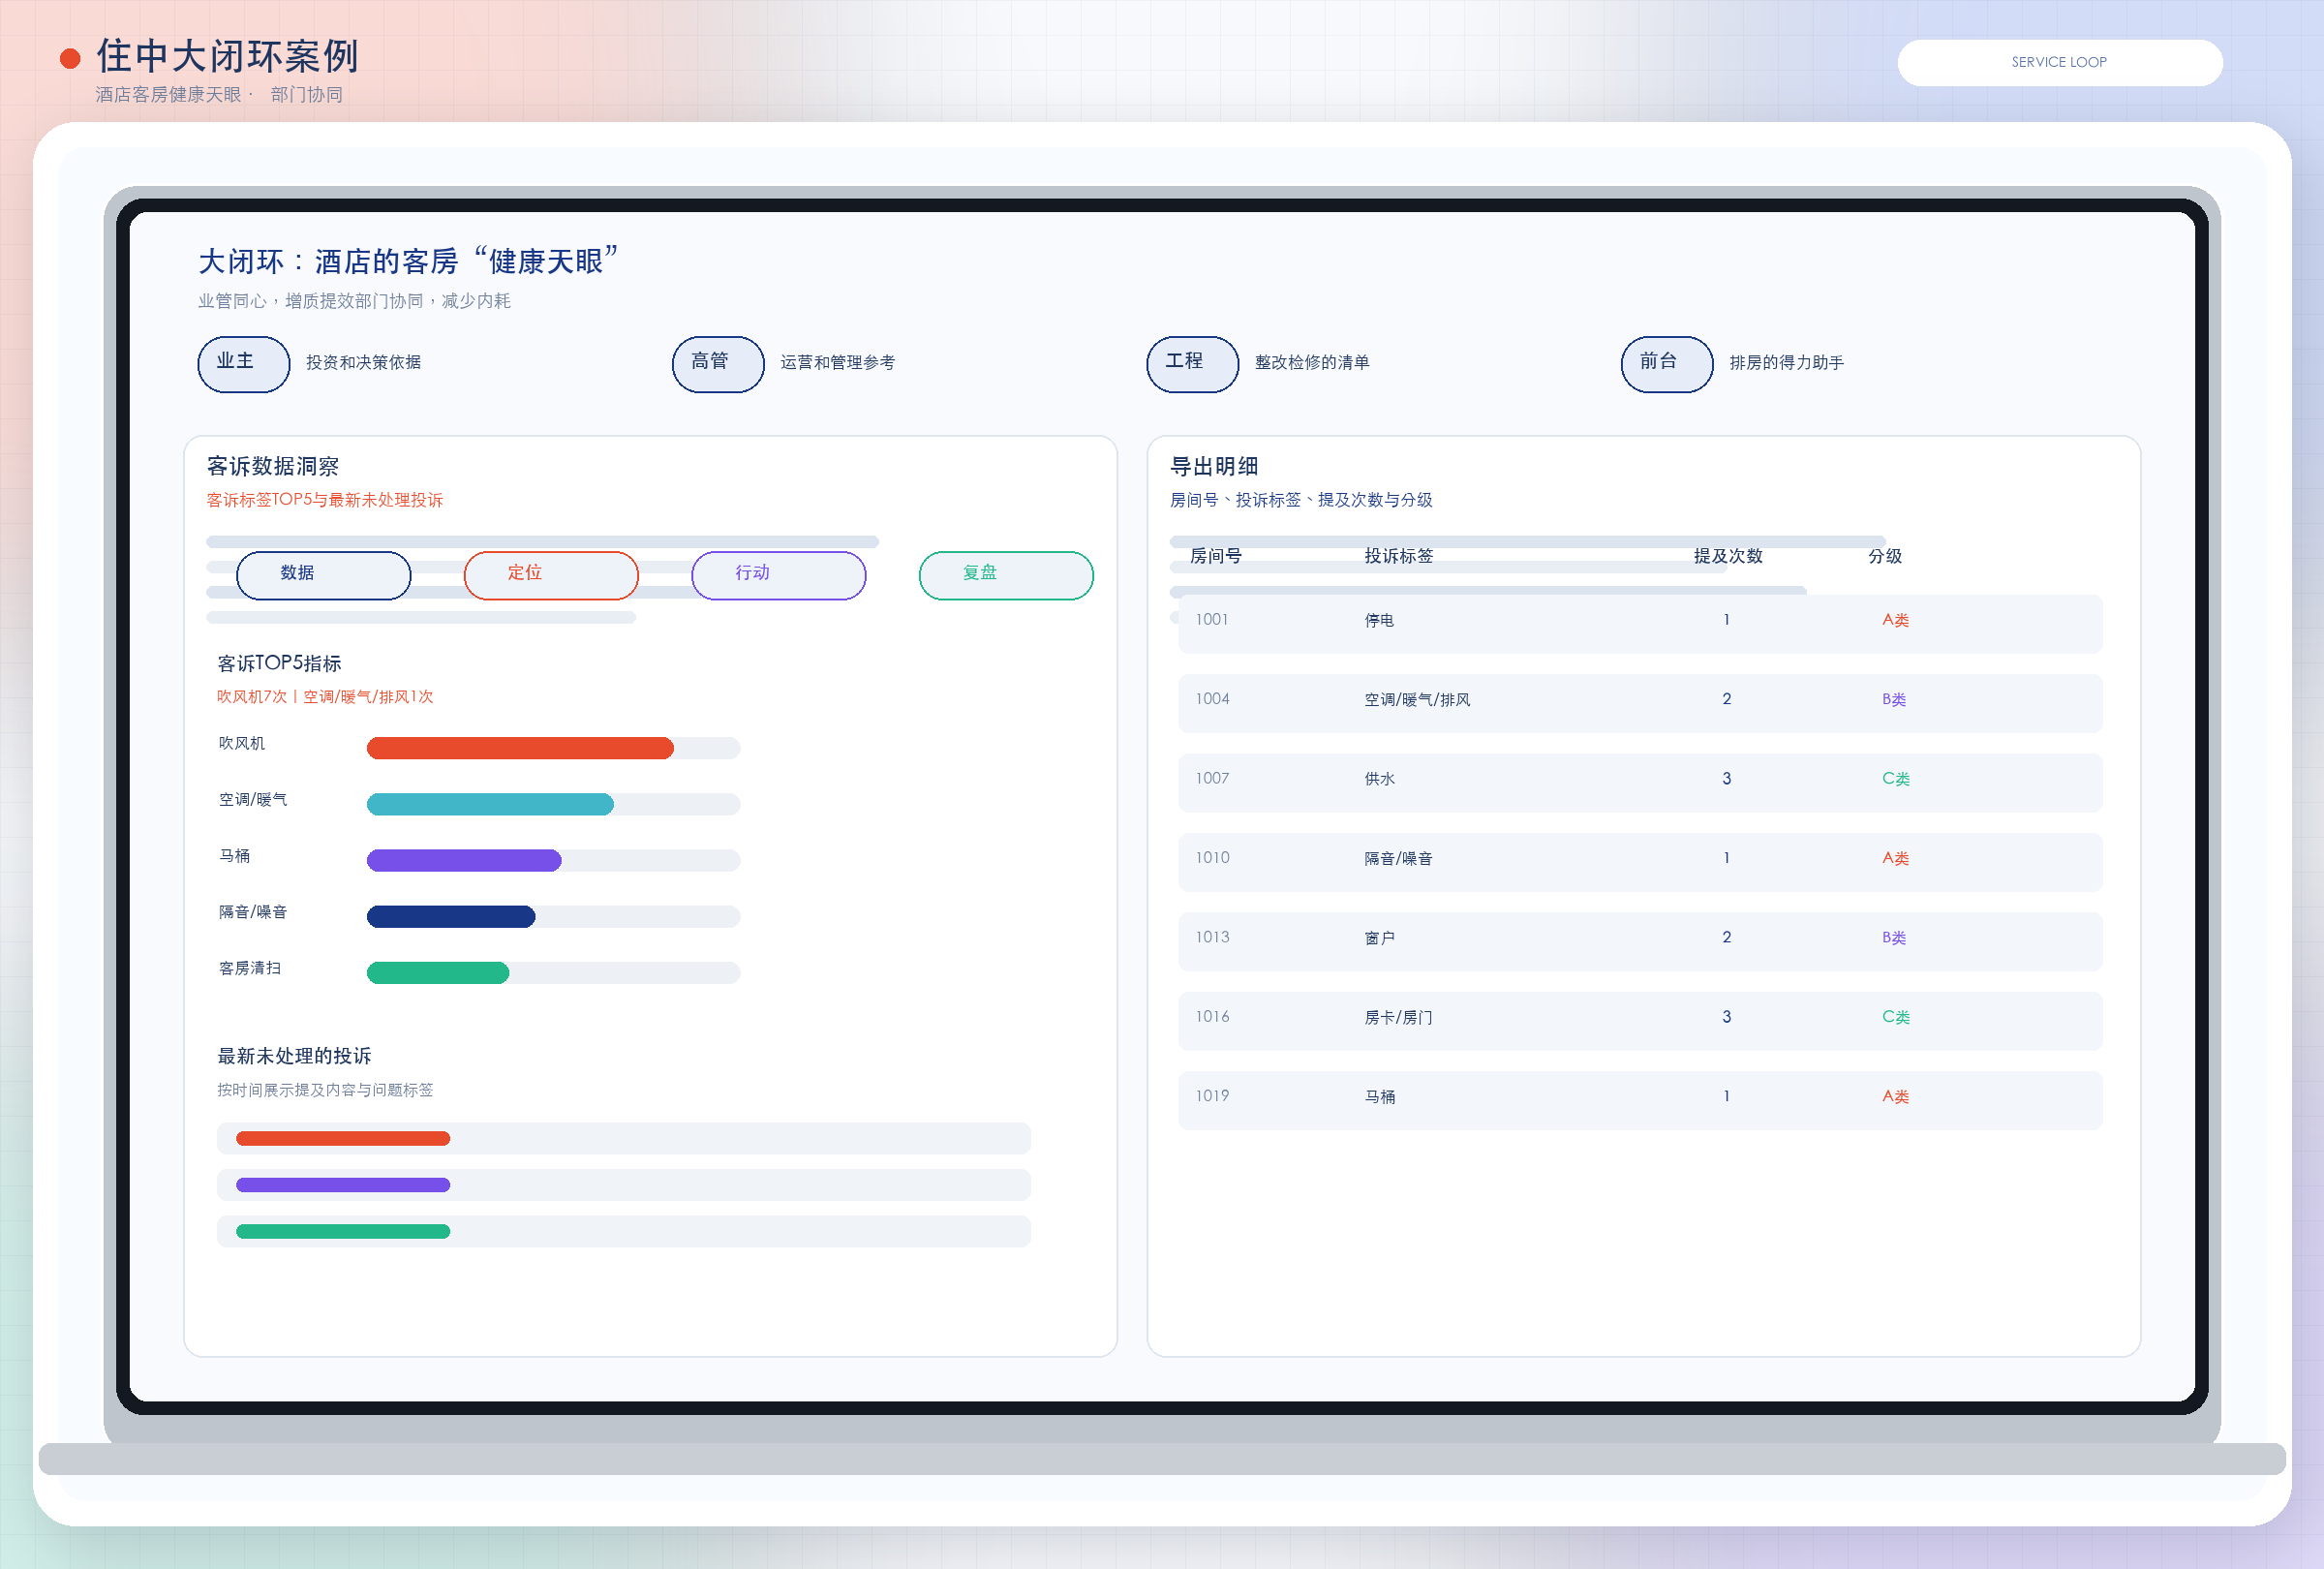Open the green unprocessed complaint item
This screenshot has width=2324, height=1569.
pos(623,1231)
